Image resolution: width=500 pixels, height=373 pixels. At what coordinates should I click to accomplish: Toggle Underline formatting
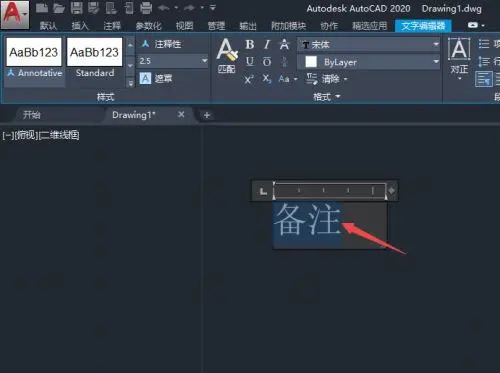[249, 62]
